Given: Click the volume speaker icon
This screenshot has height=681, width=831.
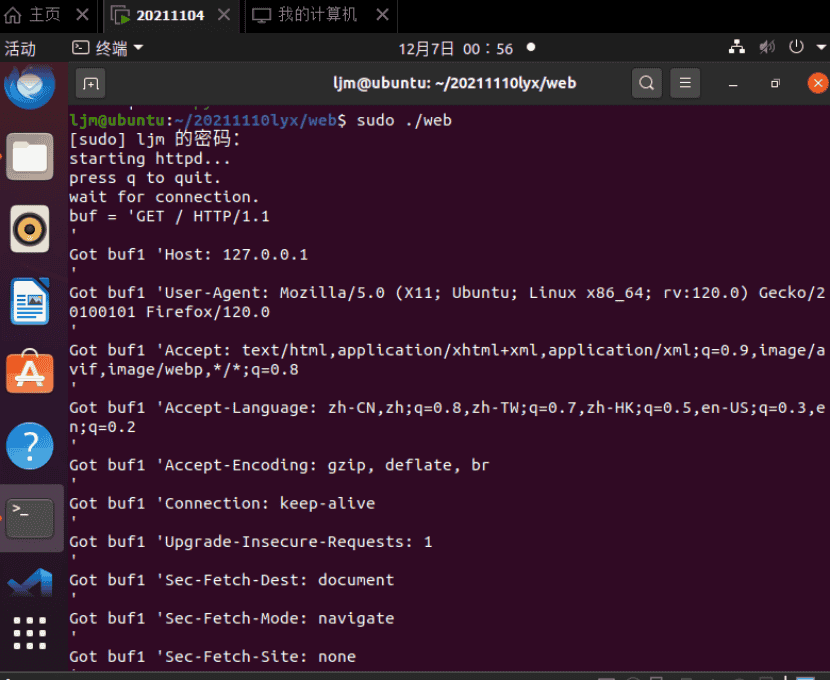Looking at the screenshot, I should pyautogui.click(x=767, y=47).
